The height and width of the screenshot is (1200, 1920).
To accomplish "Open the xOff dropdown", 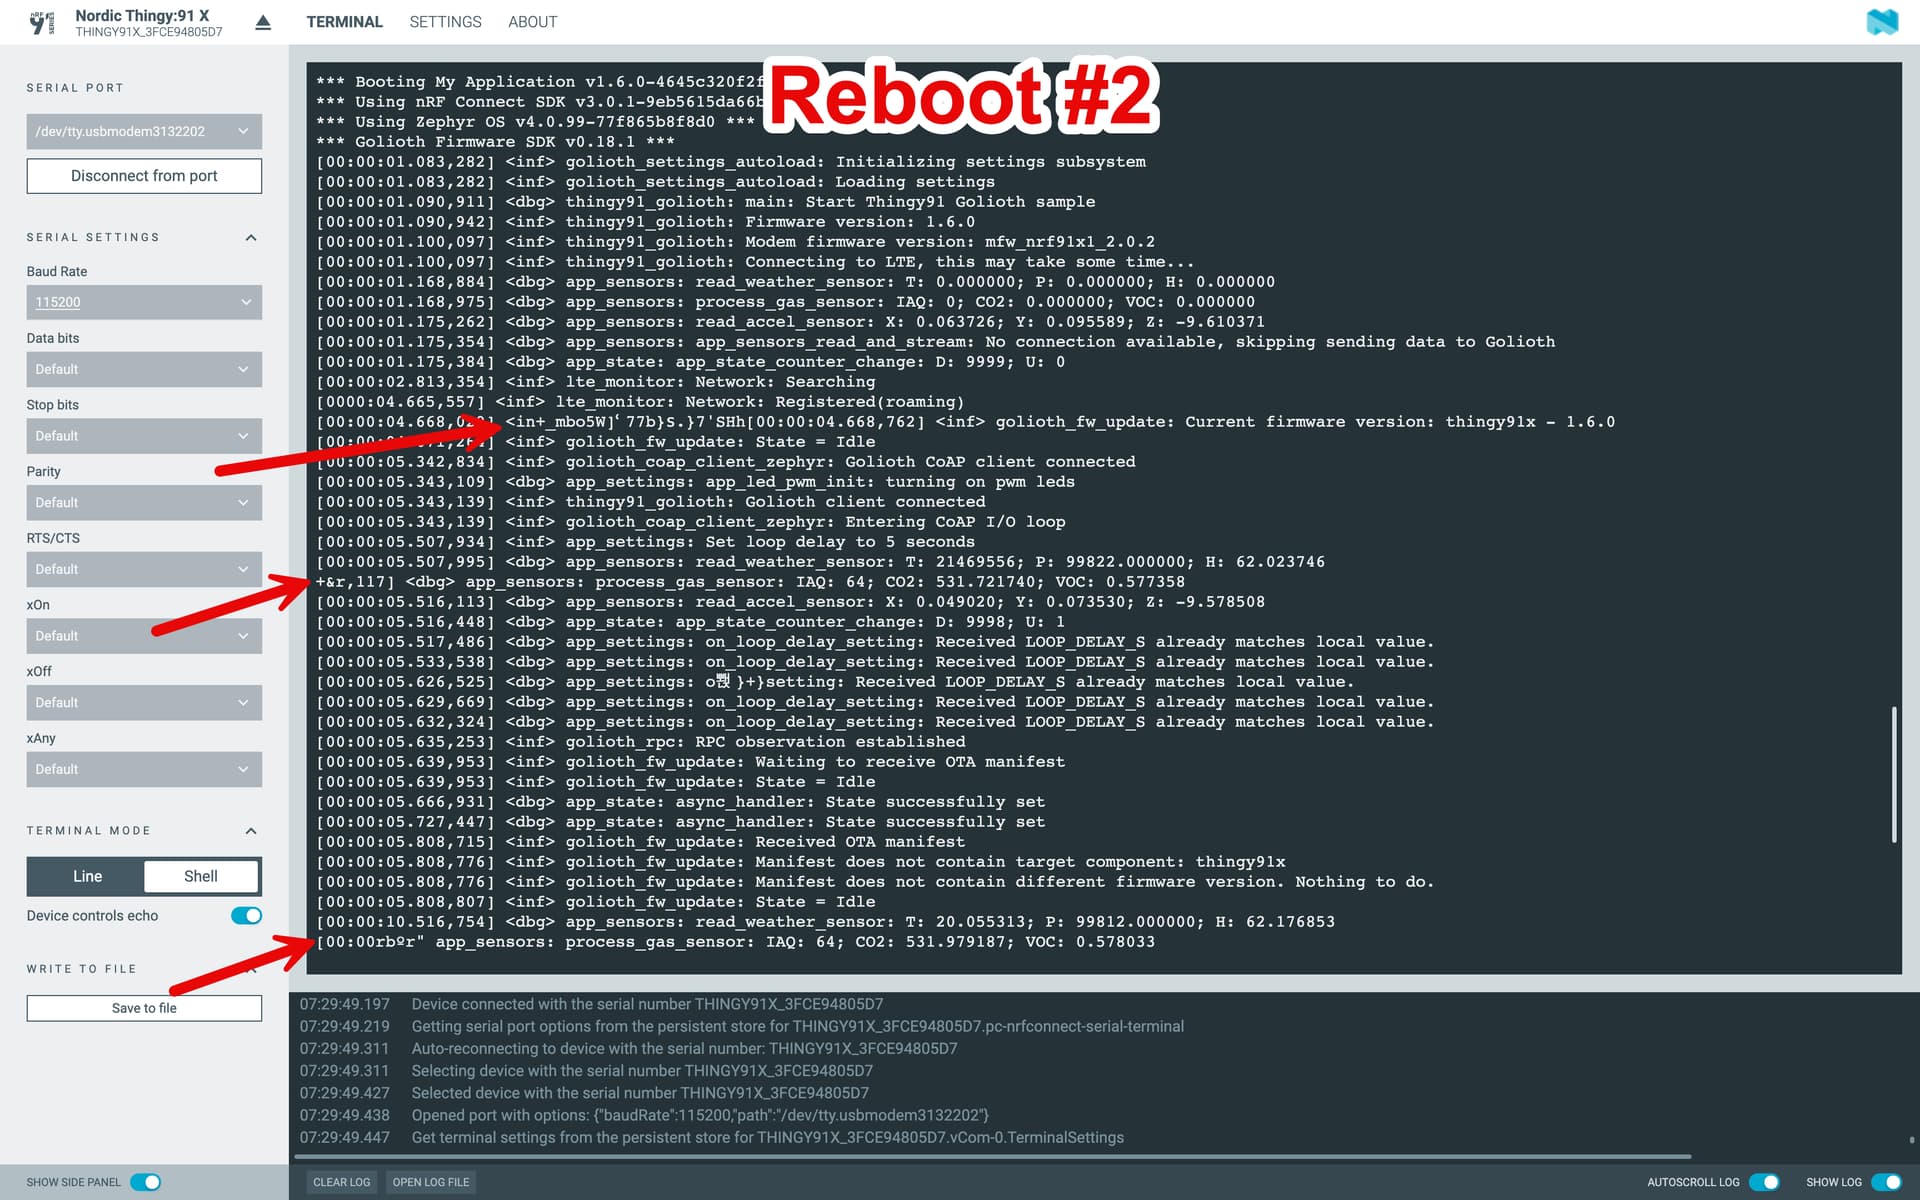I will pyautogui.click(x=144, y=702).
